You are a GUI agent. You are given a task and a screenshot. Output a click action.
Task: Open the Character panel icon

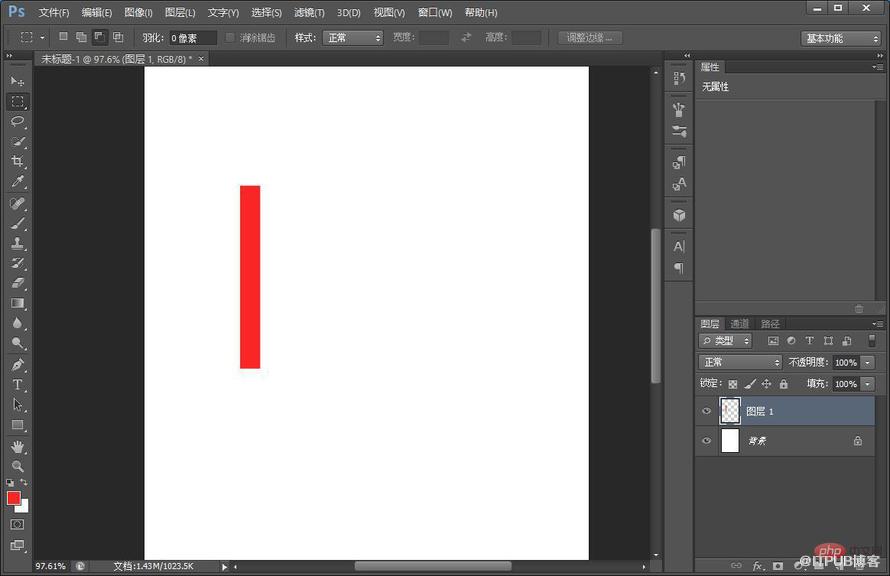[x=679, y=247]
